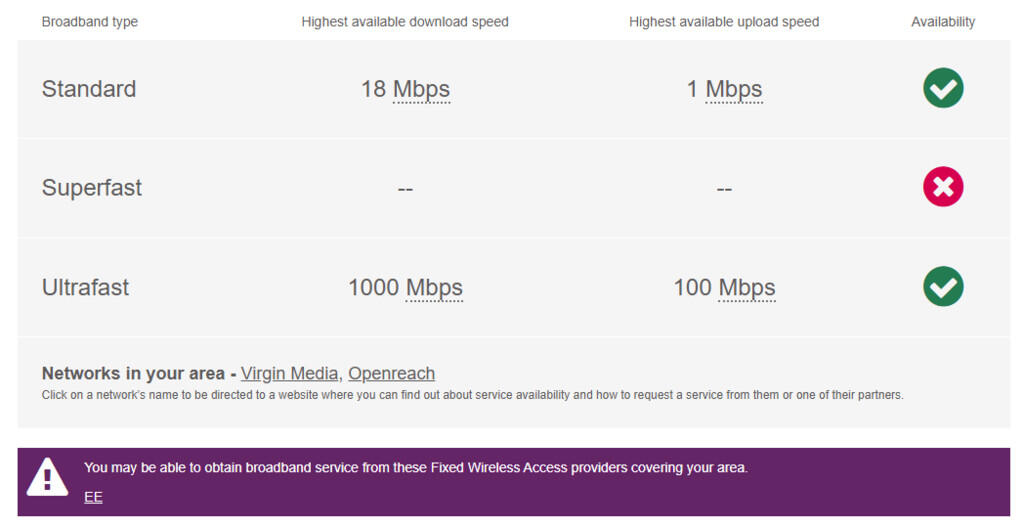Image resolution: width=1024 pixels, height=529 pixels.
Task: Click the red cross icon for Superfast
Action: coord(943,187)
